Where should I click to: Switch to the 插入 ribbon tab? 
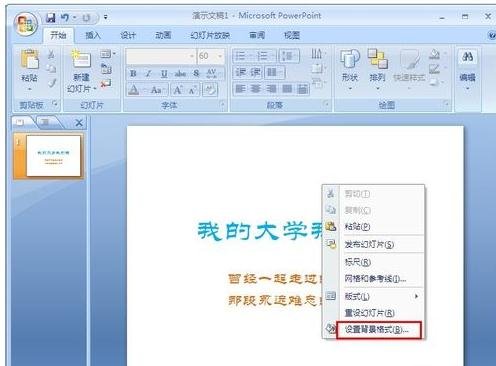(93, 35)
